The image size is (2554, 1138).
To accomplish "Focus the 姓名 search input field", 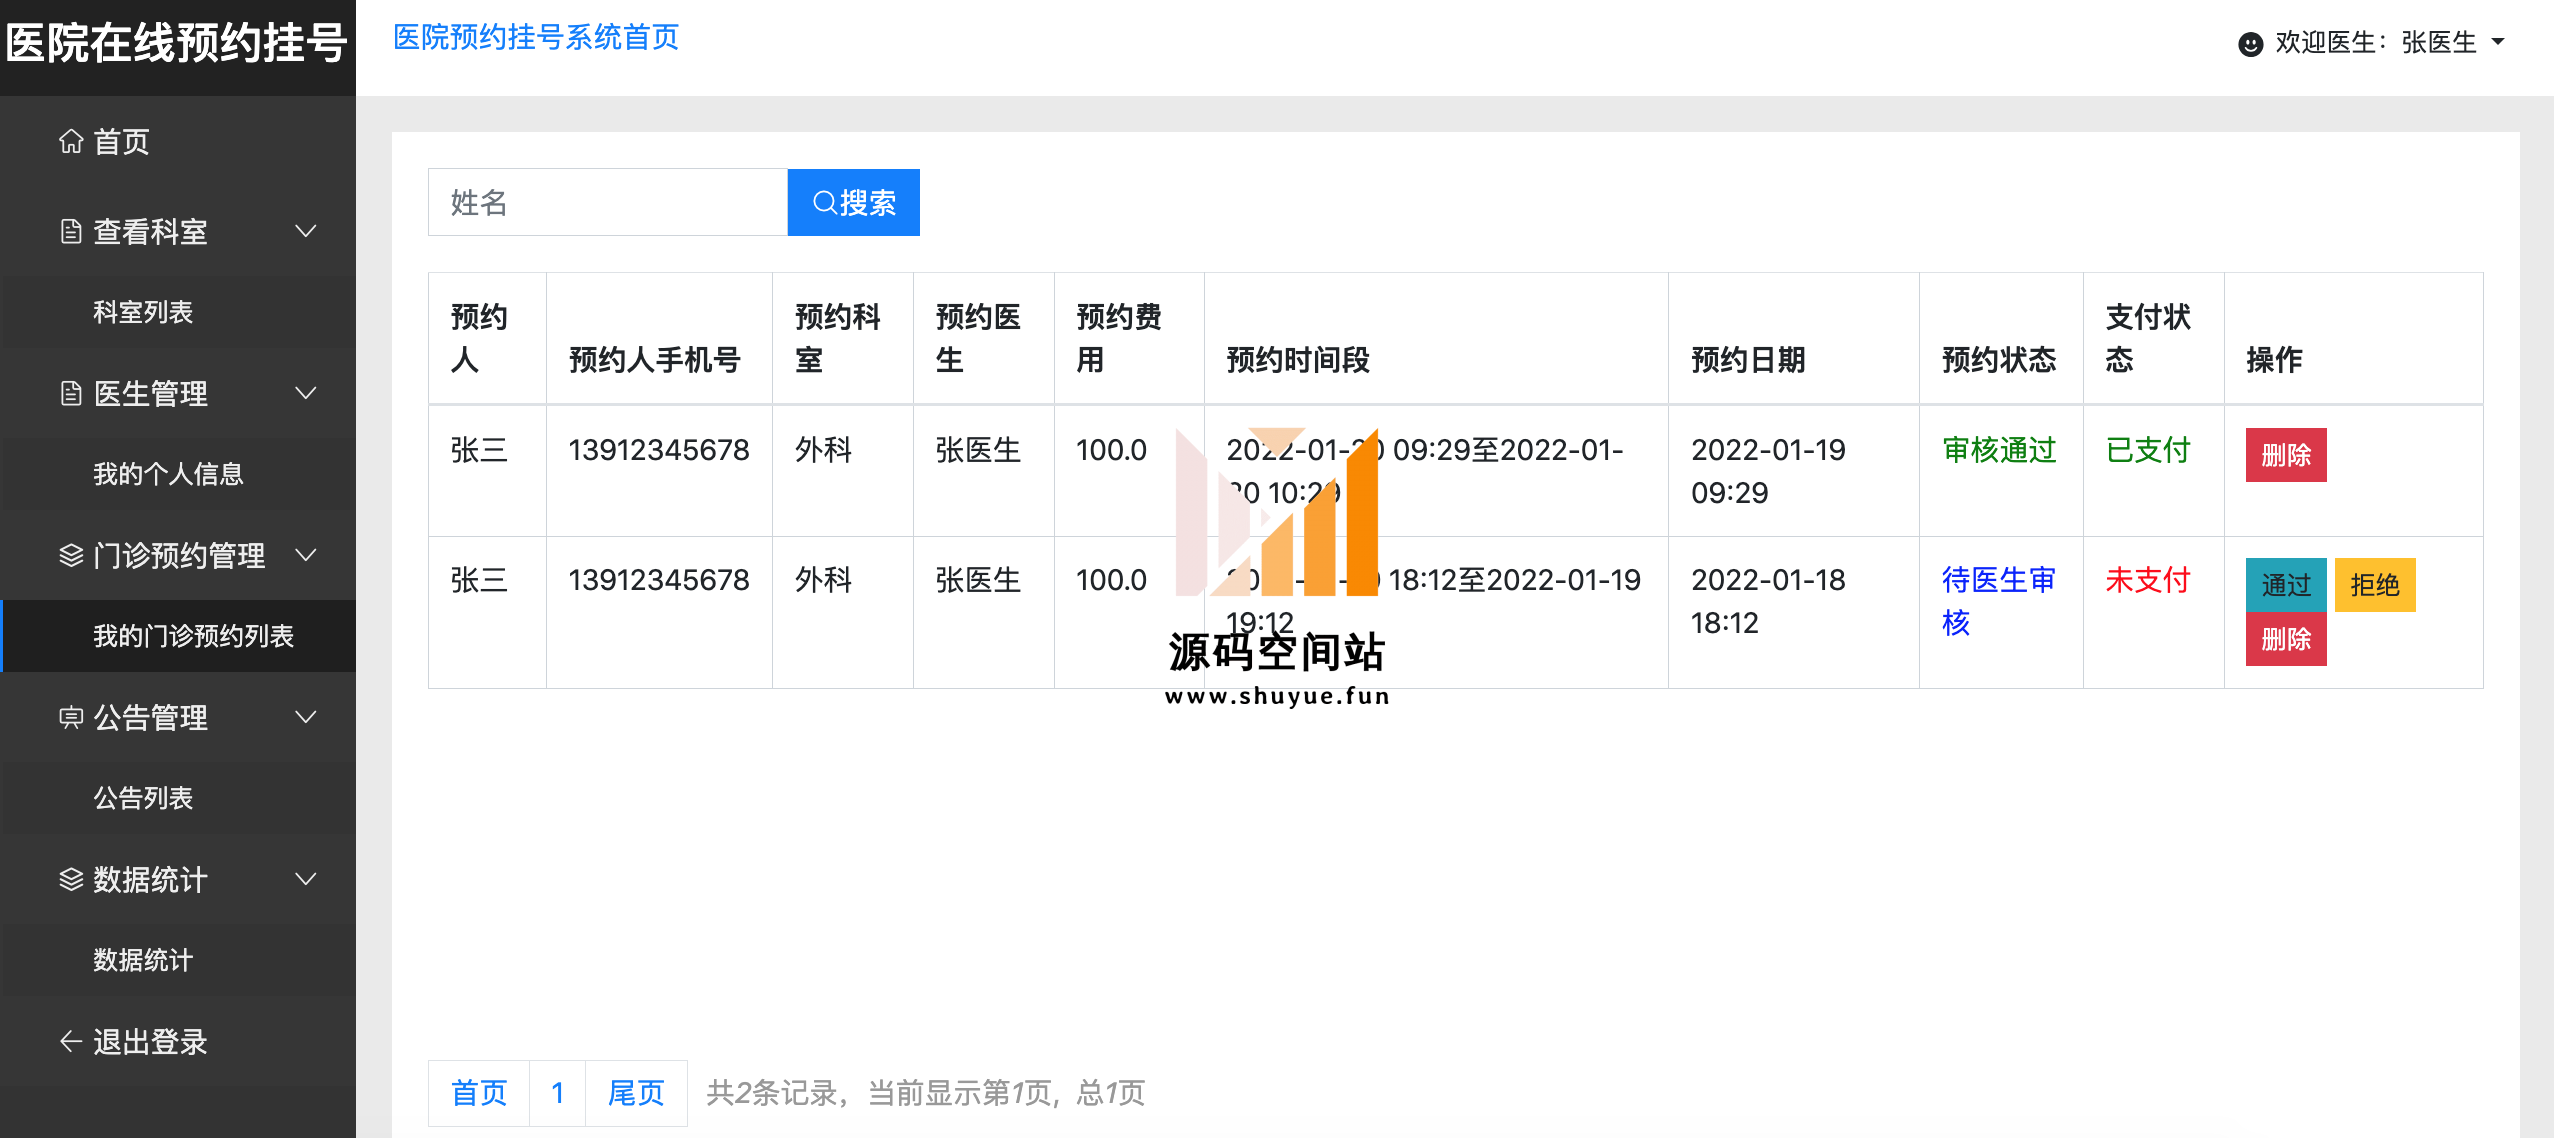I will point(608,203).
